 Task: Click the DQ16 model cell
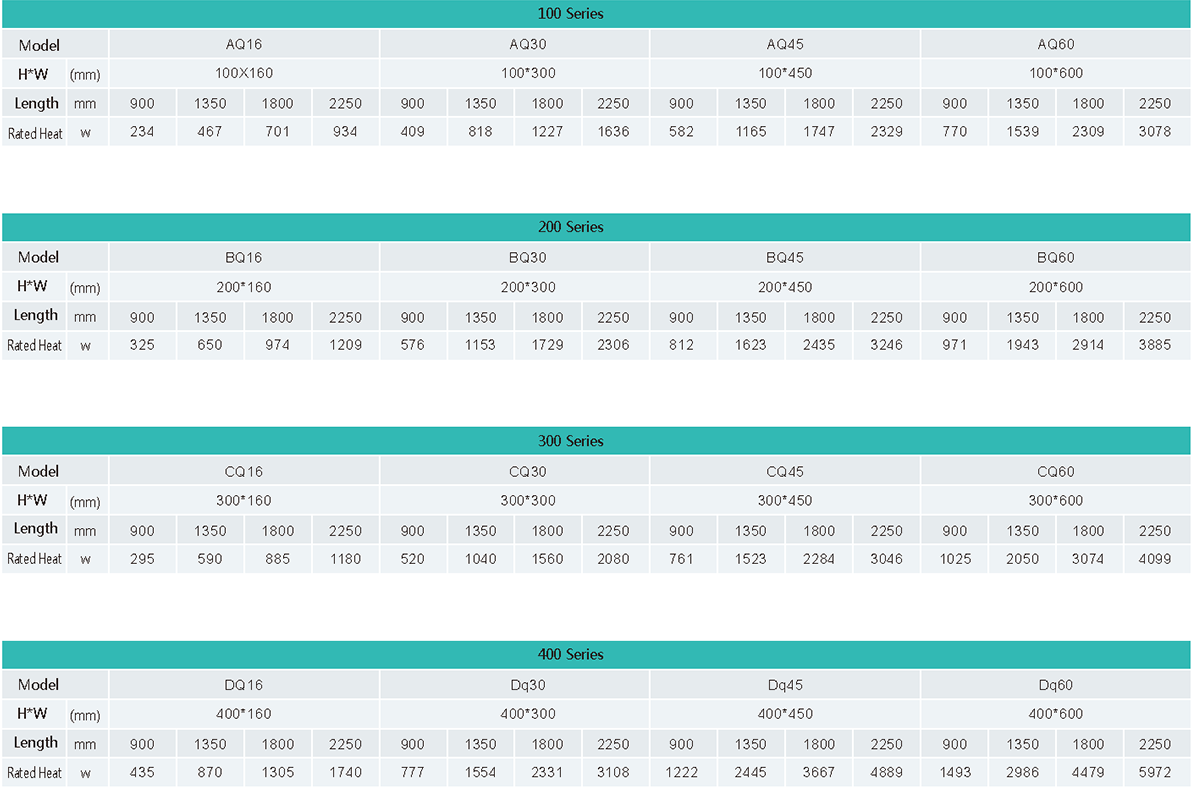point(244,685)
